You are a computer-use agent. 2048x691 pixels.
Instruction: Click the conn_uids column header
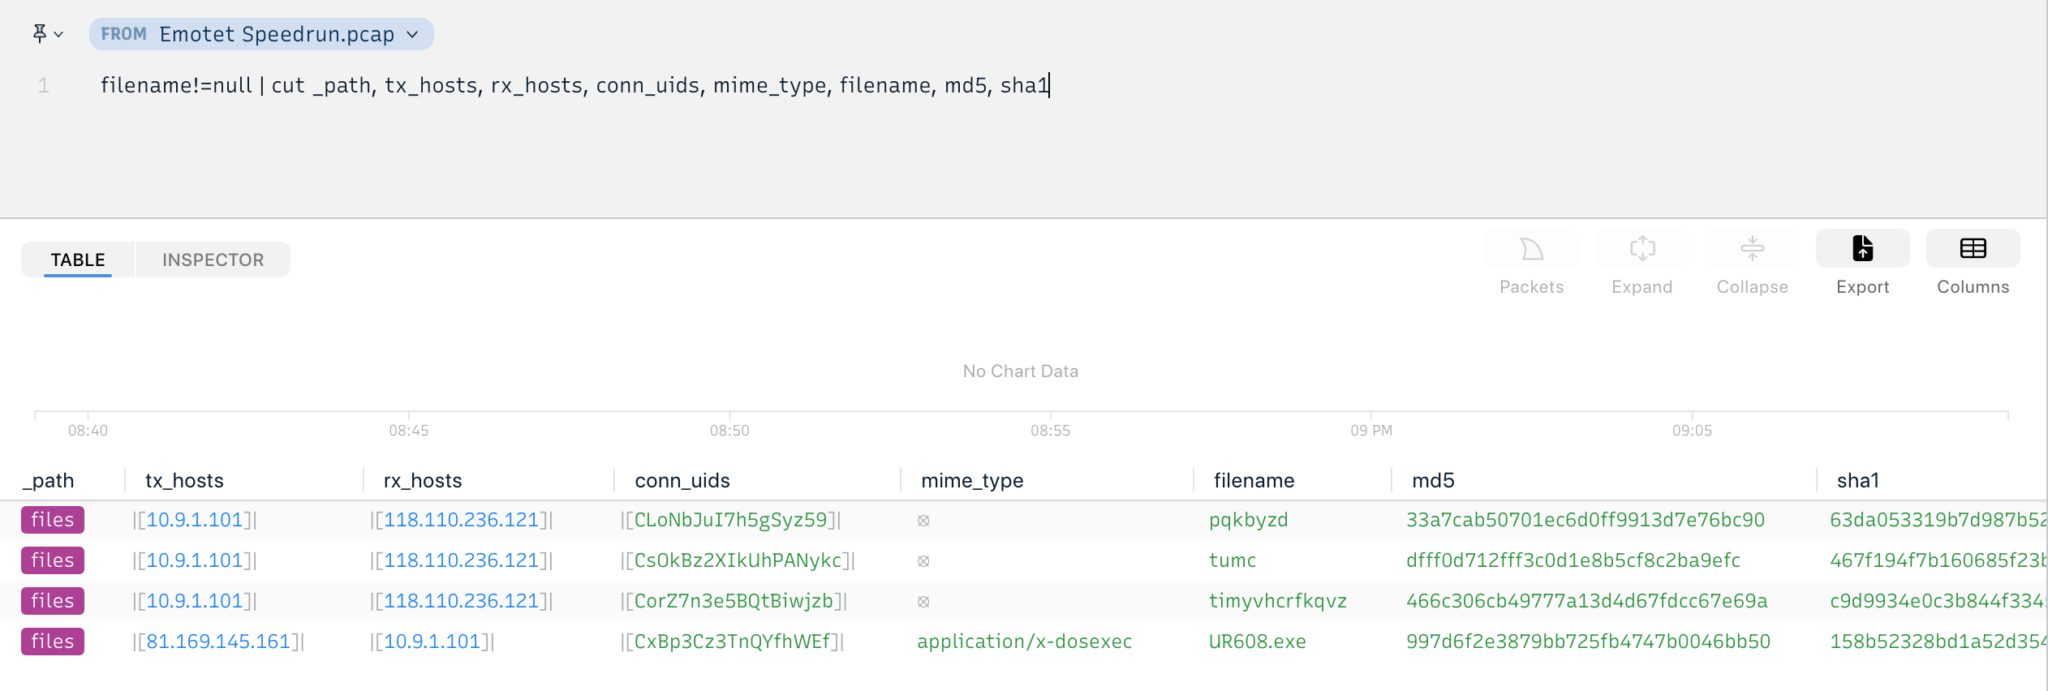tap(682, 480)
